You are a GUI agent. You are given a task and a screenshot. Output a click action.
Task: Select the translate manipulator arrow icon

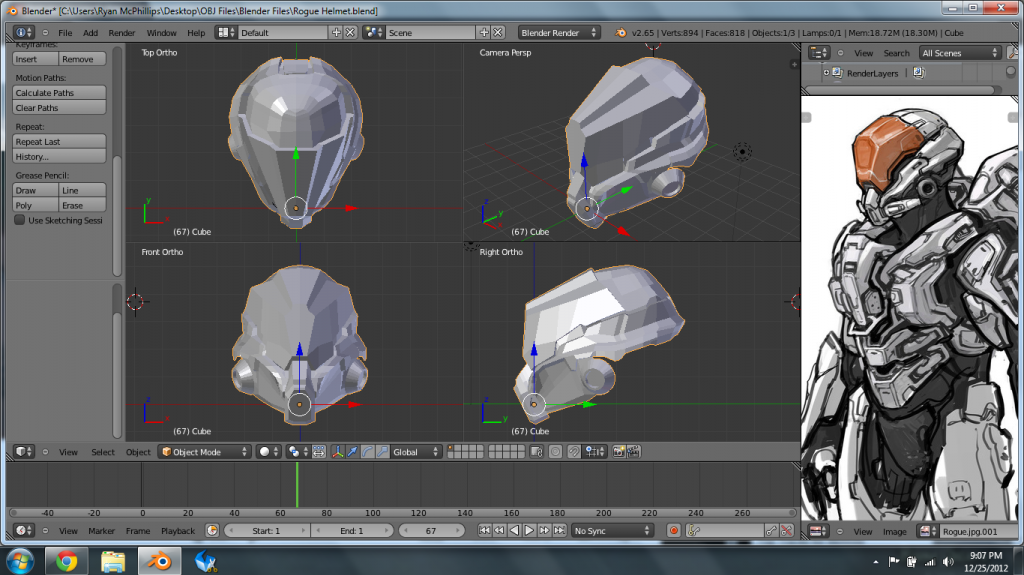(352, 452)
